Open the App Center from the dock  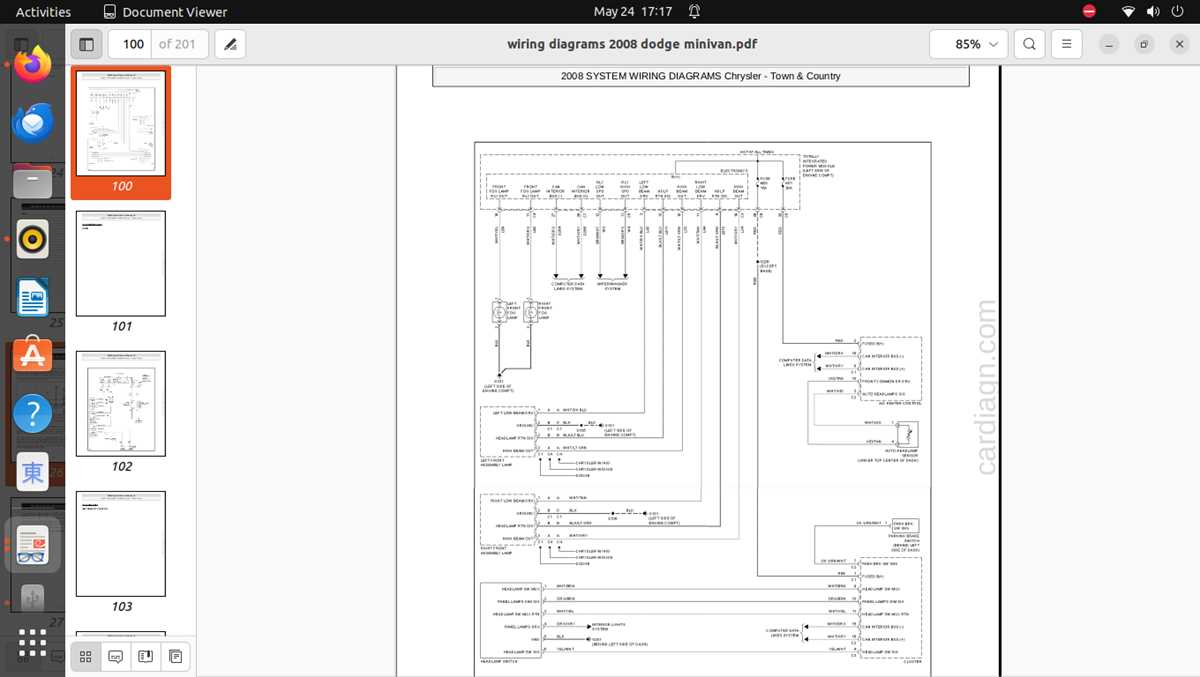point(32,355)
